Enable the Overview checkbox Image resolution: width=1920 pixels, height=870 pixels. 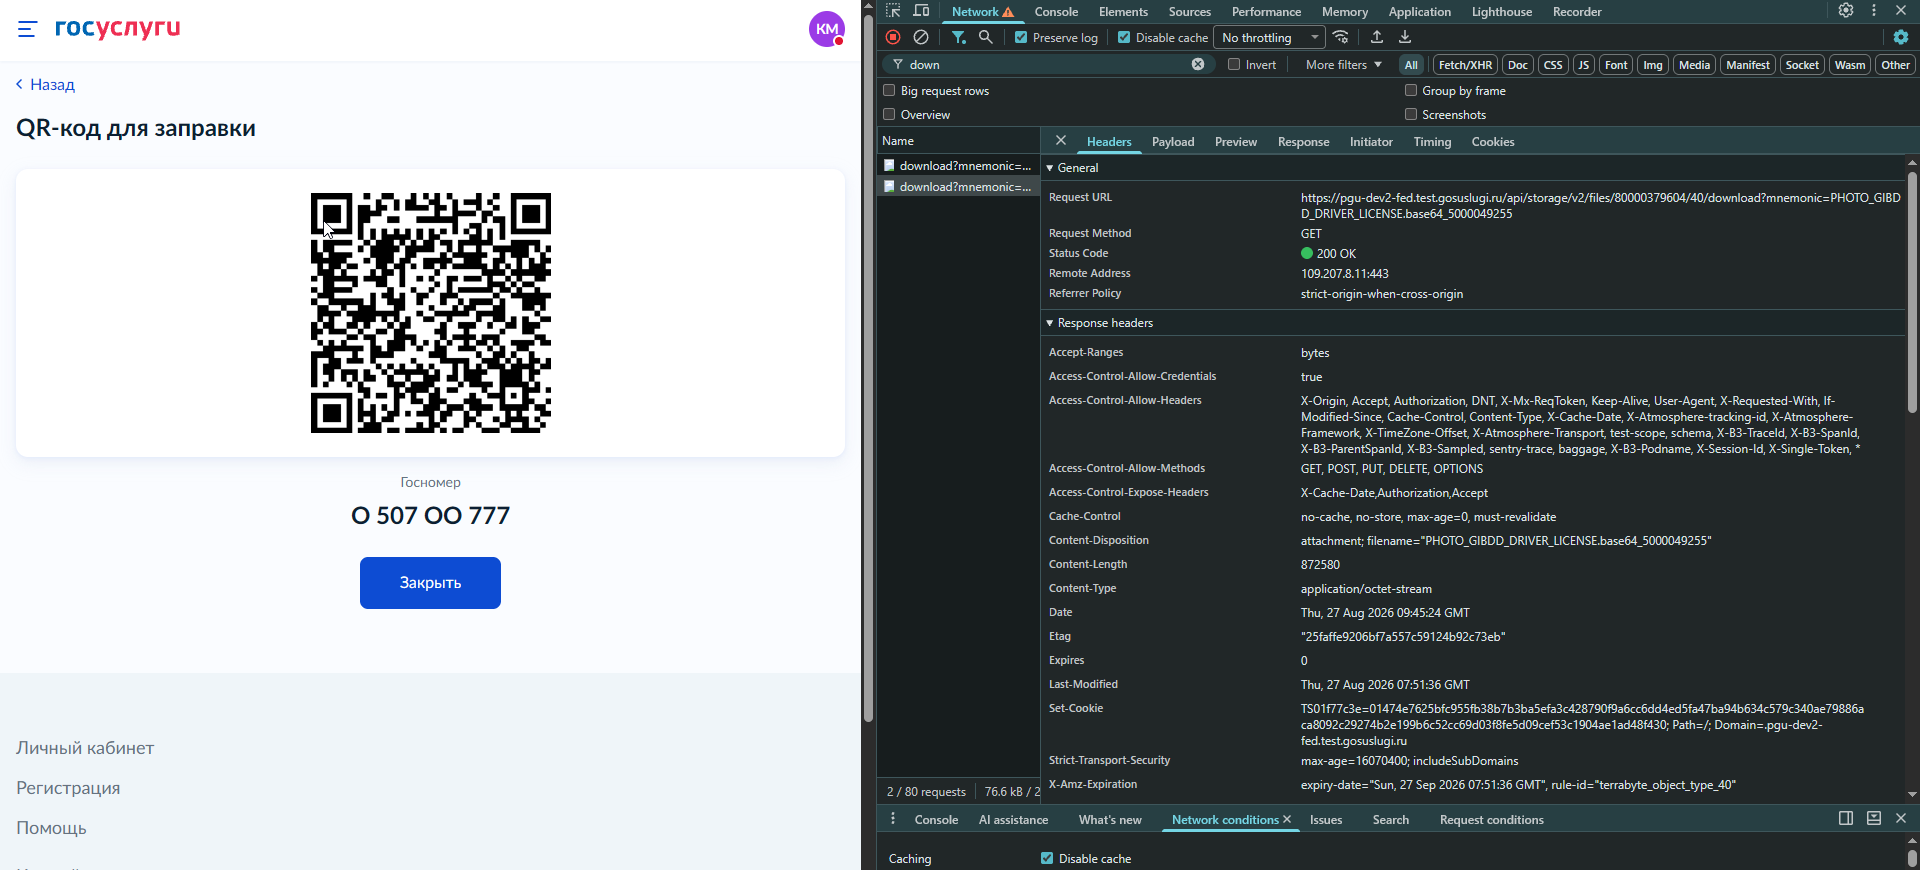889,114
